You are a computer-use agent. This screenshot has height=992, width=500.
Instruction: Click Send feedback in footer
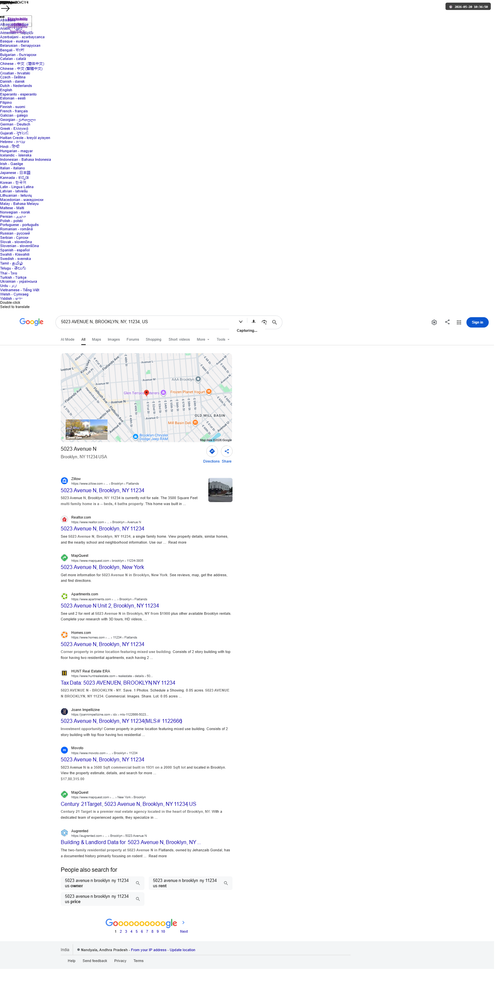(95, 961)
